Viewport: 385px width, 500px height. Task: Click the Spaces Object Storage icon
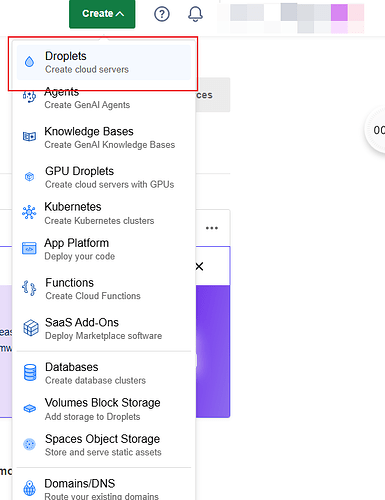tap(29, 444)
